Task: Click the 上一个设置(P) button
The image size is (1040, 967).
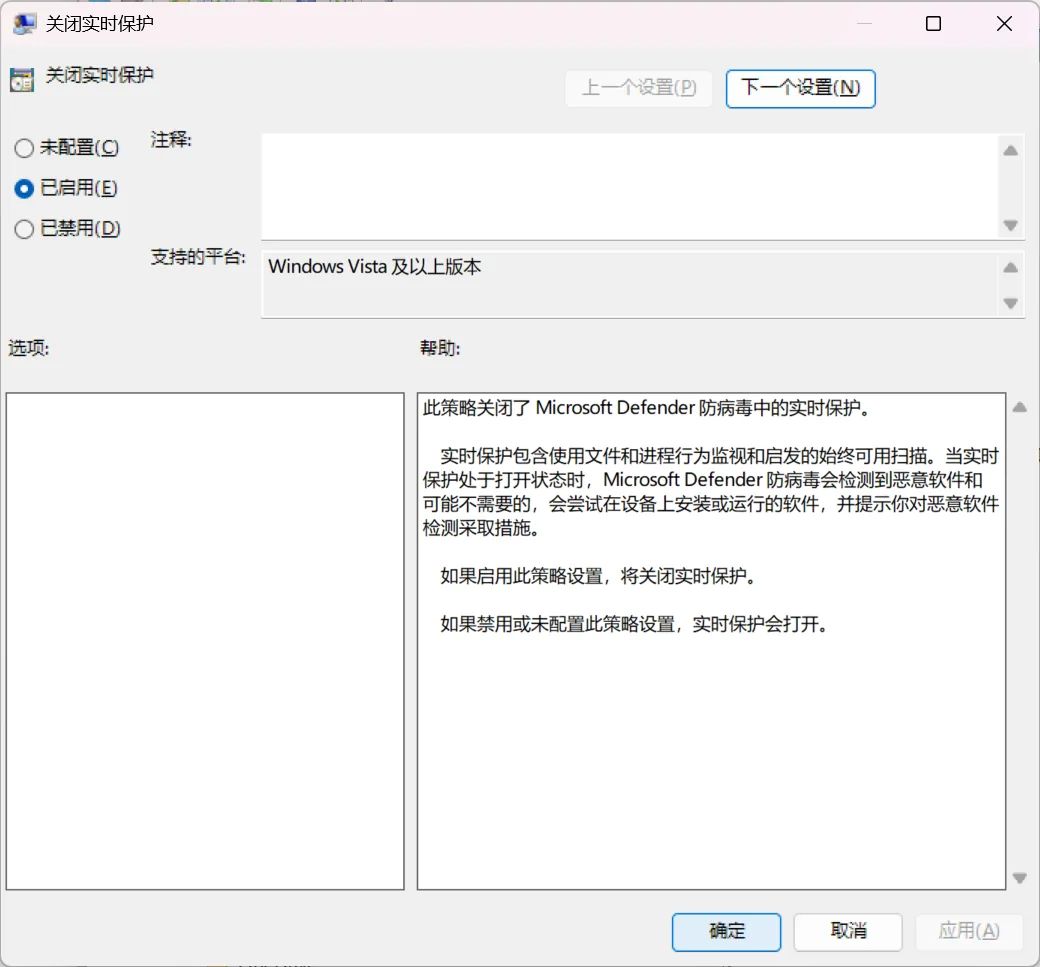Action: tap(639, 88)
